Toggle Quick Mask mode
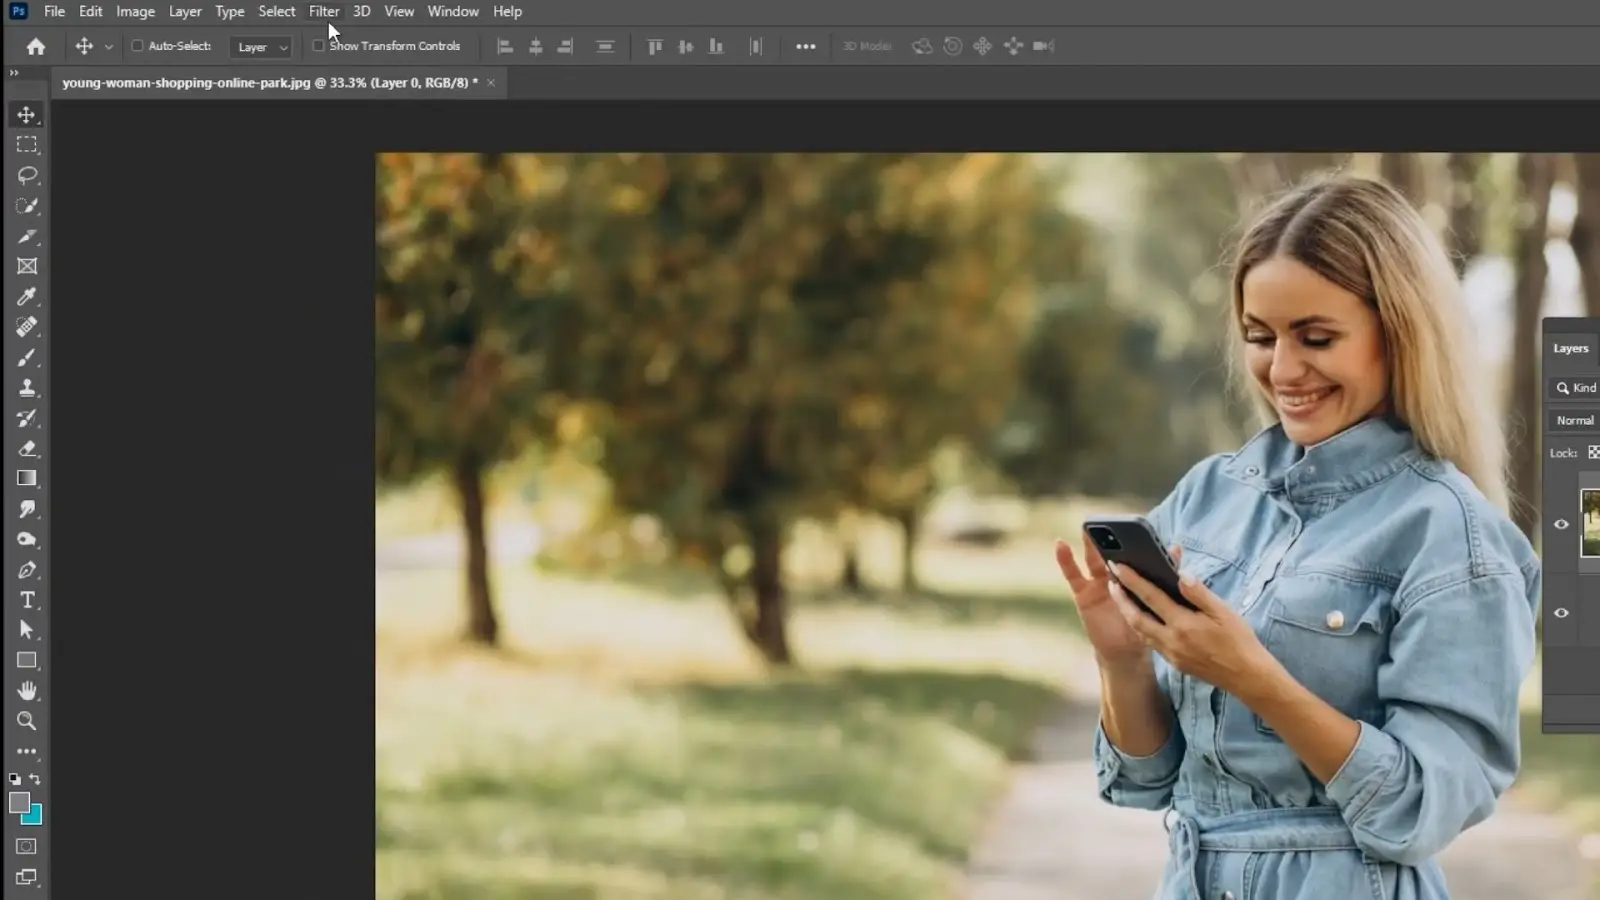Screen dimensions: 1600x900 tap(27, 846)
